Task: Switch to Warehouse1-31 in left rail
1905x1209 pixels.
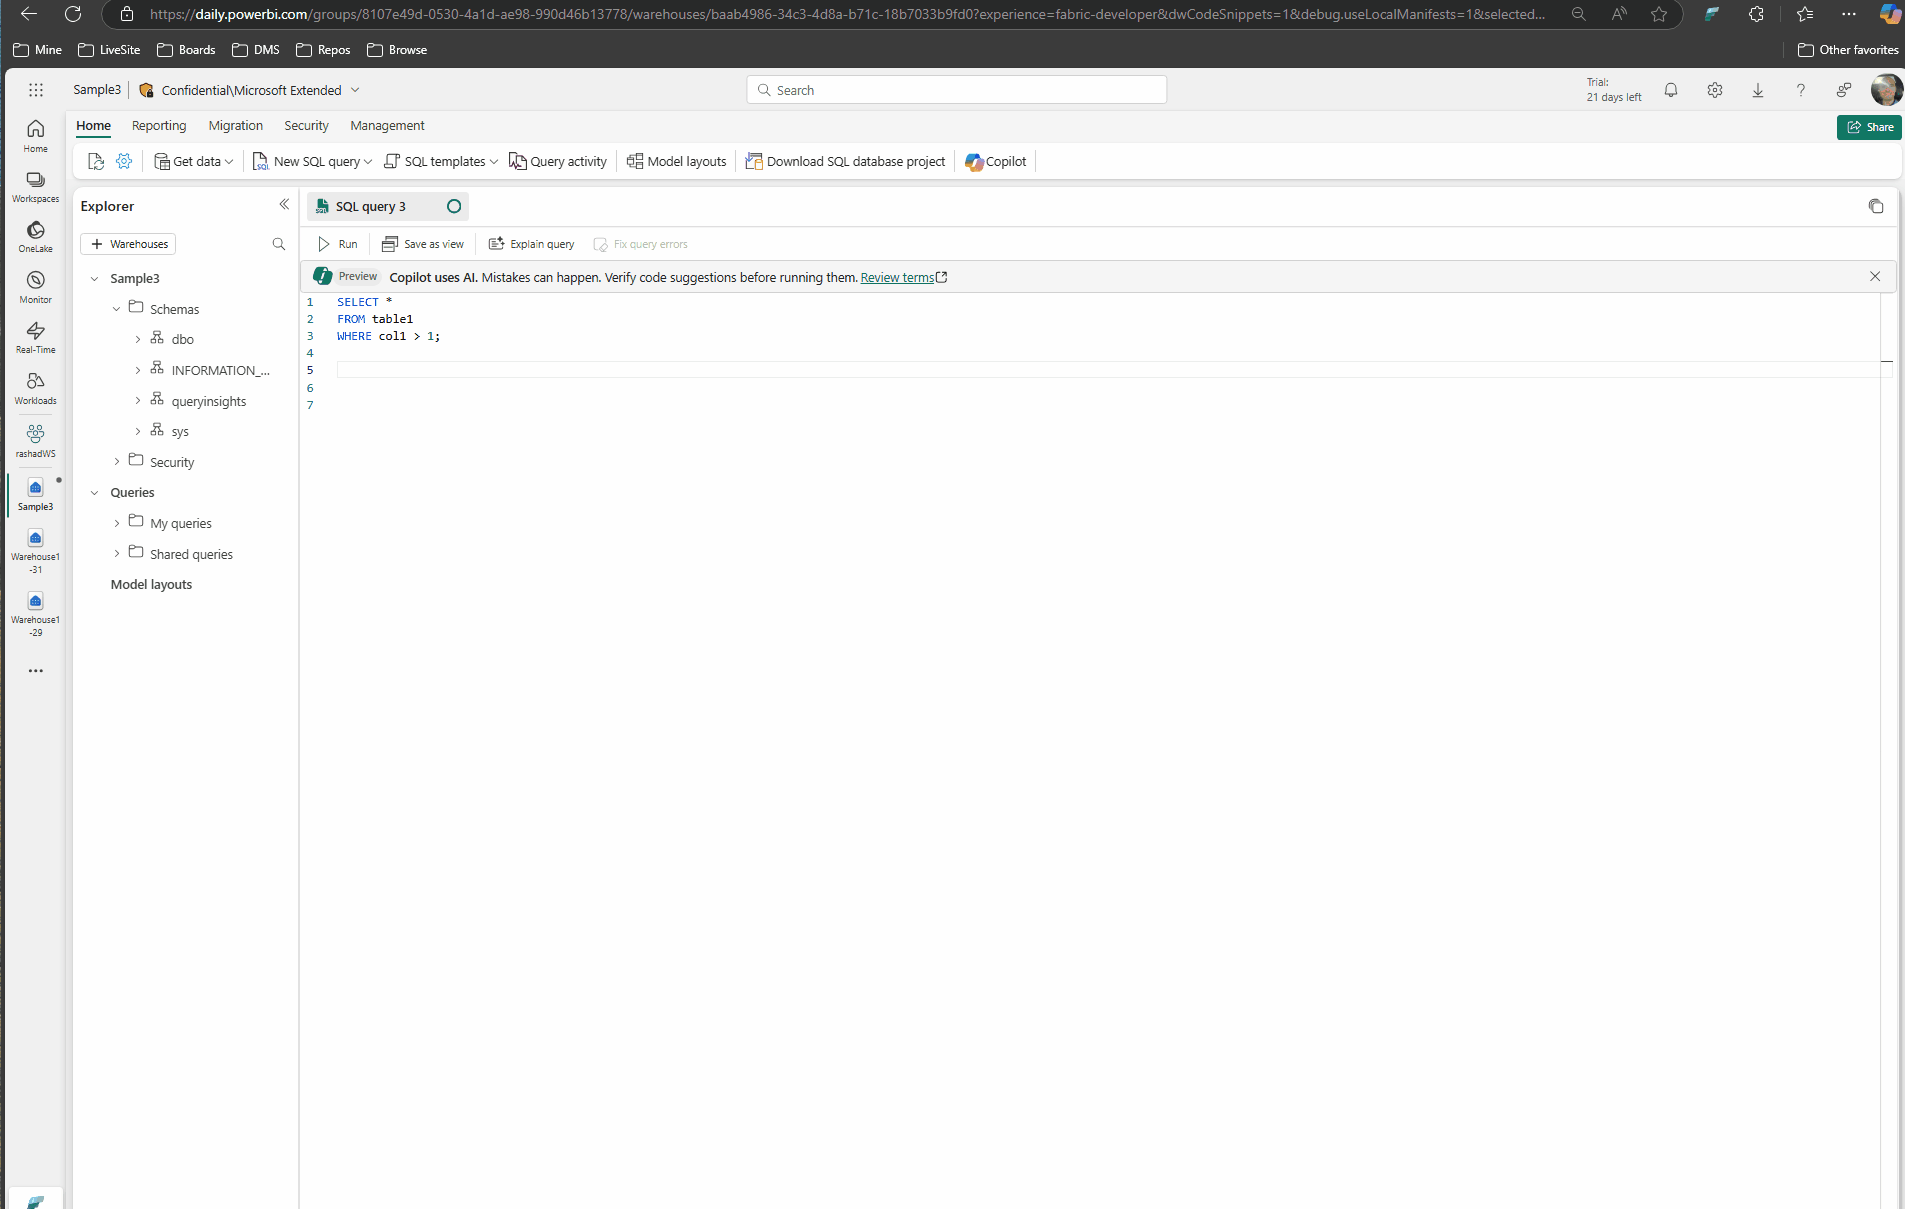Action: coord(35,551)
